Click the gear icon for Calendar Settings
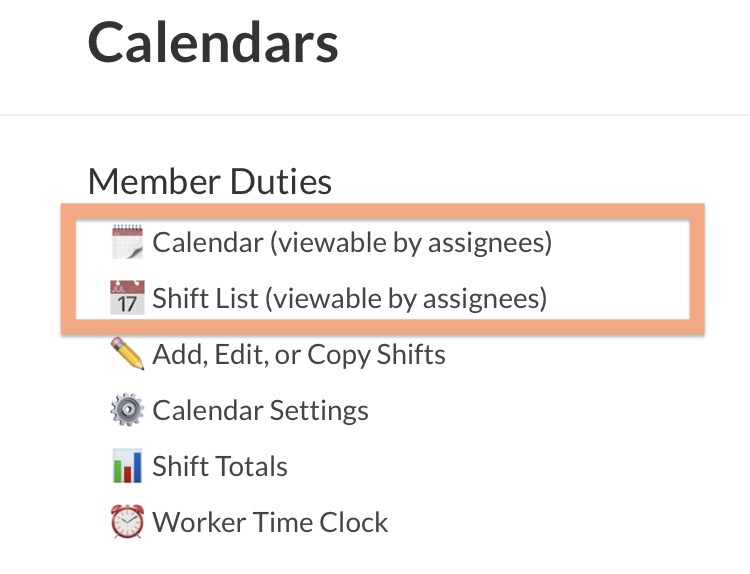750x574 pixels. (x=127, y=410)
